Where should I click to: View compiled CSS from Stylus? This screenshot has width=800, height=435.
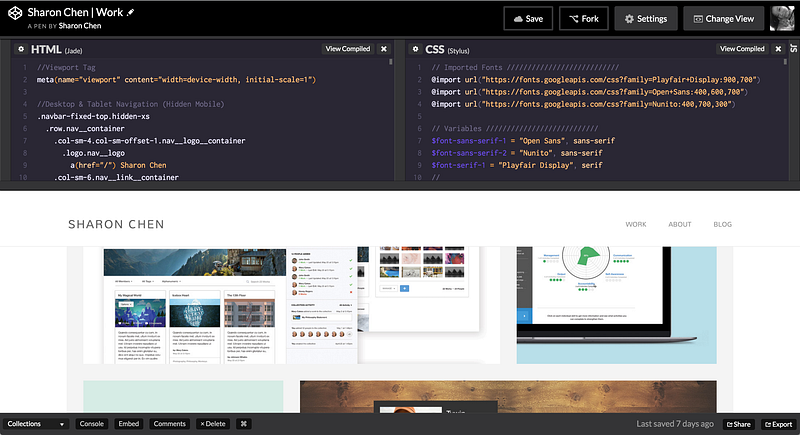pos(742,49)
